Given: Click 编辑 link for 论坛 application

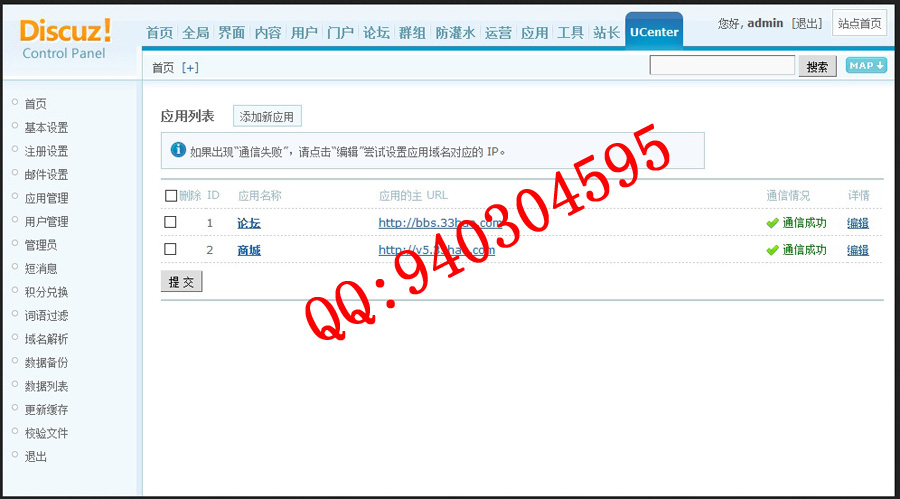Looking at the screenshot, I should [x=858, y=223].
